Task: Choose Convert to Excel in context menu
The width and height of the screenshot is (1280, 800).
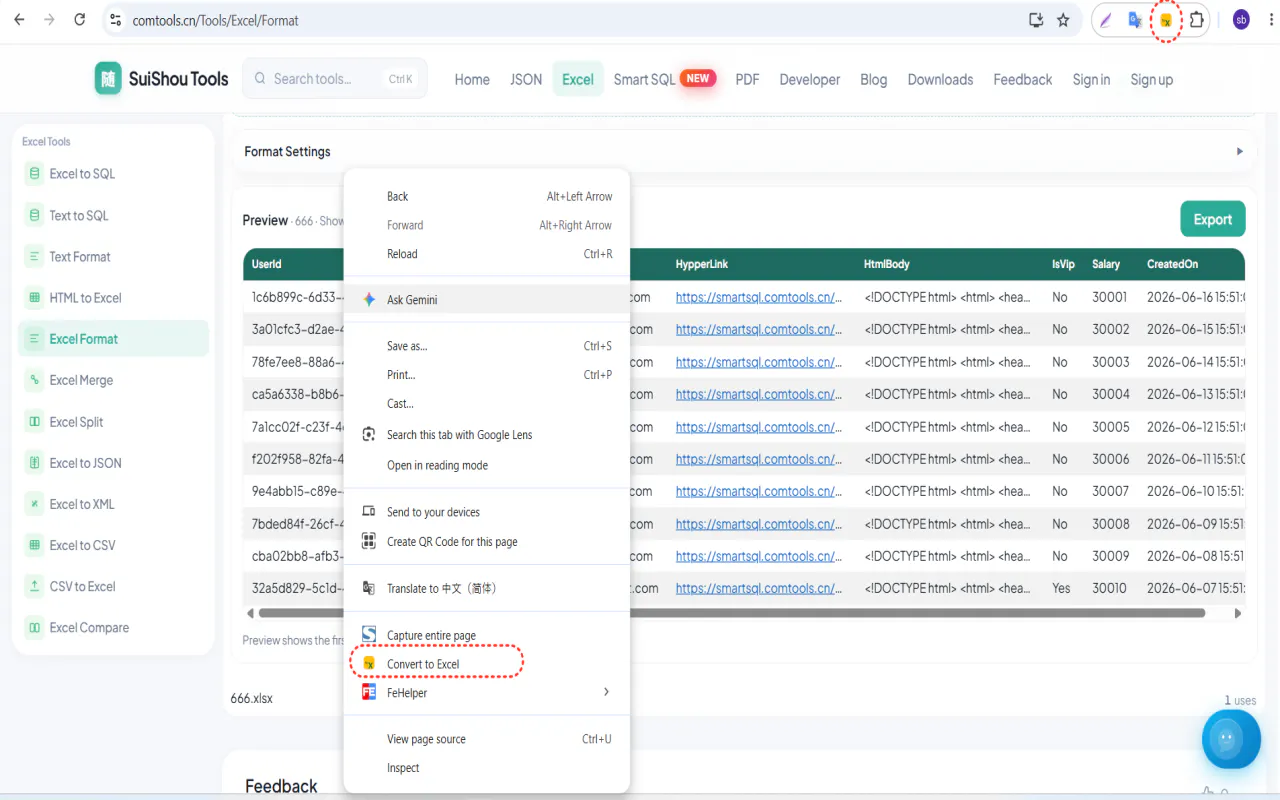Action: [x=487, y=664]
